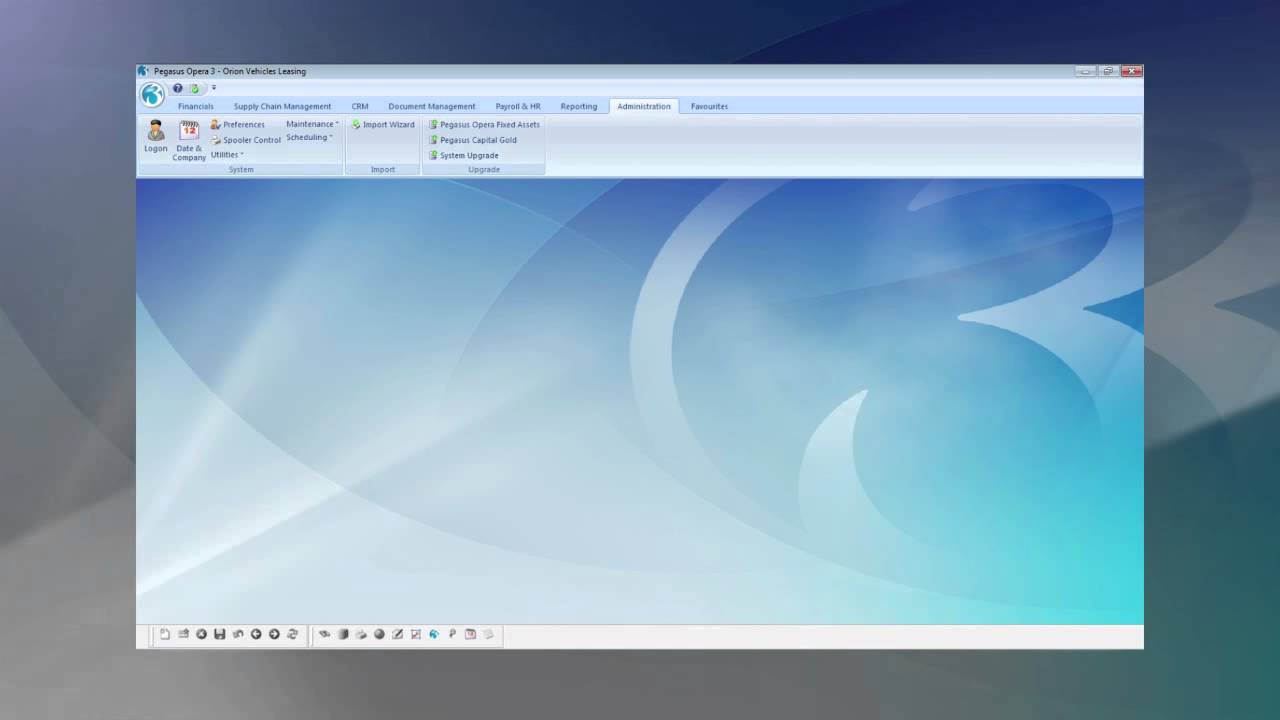
Task: Click the grey 3D cube icon
Action: pyautogui.click(x=343, y=634)
